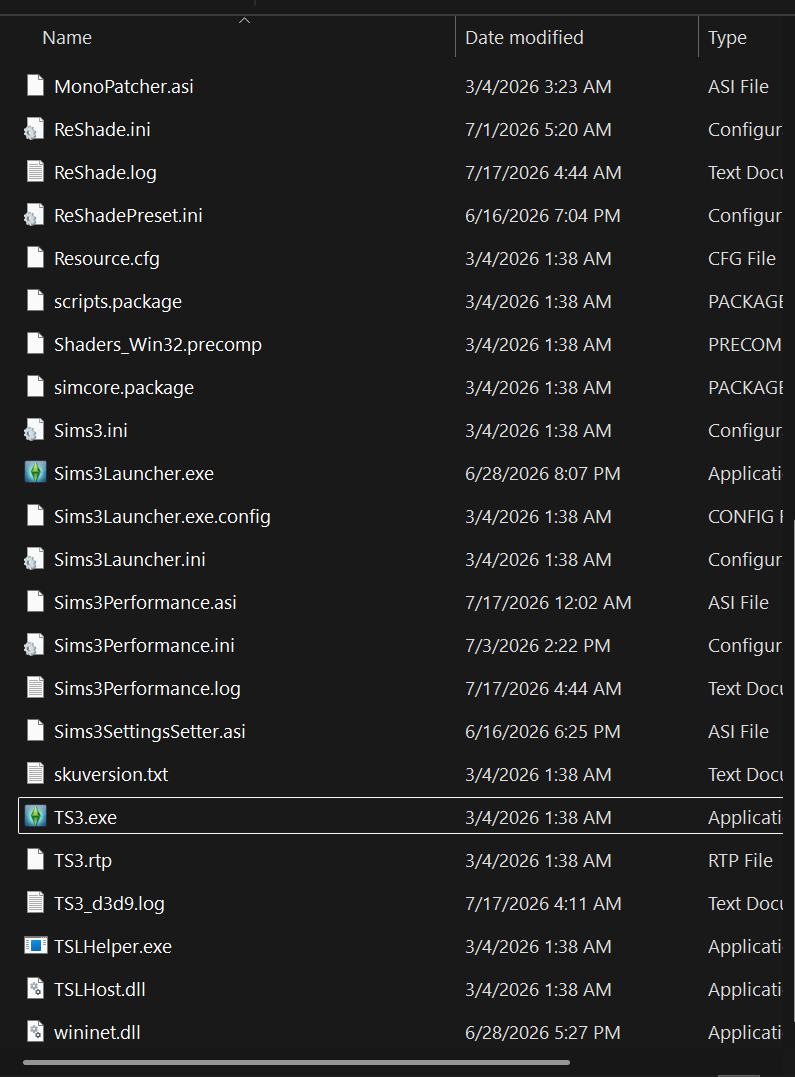
Task: Select the TS3.exe file name
Action: 85,817
